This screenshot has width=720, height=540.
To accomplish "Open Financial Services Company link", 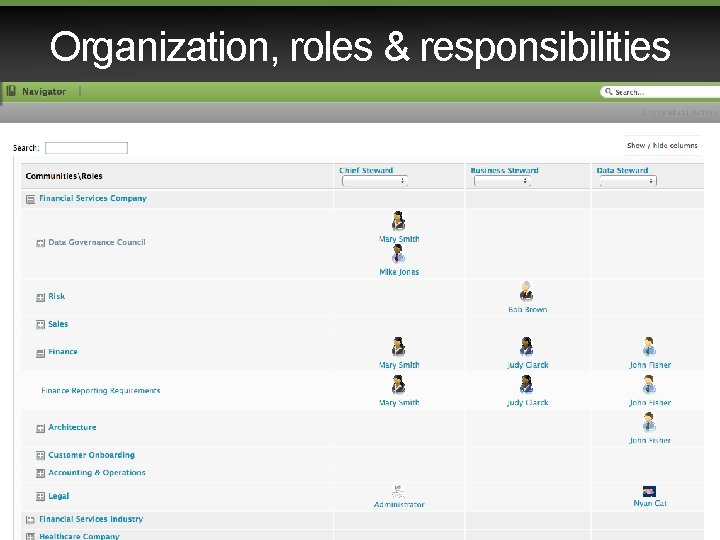I will click(x=93, y=198).
